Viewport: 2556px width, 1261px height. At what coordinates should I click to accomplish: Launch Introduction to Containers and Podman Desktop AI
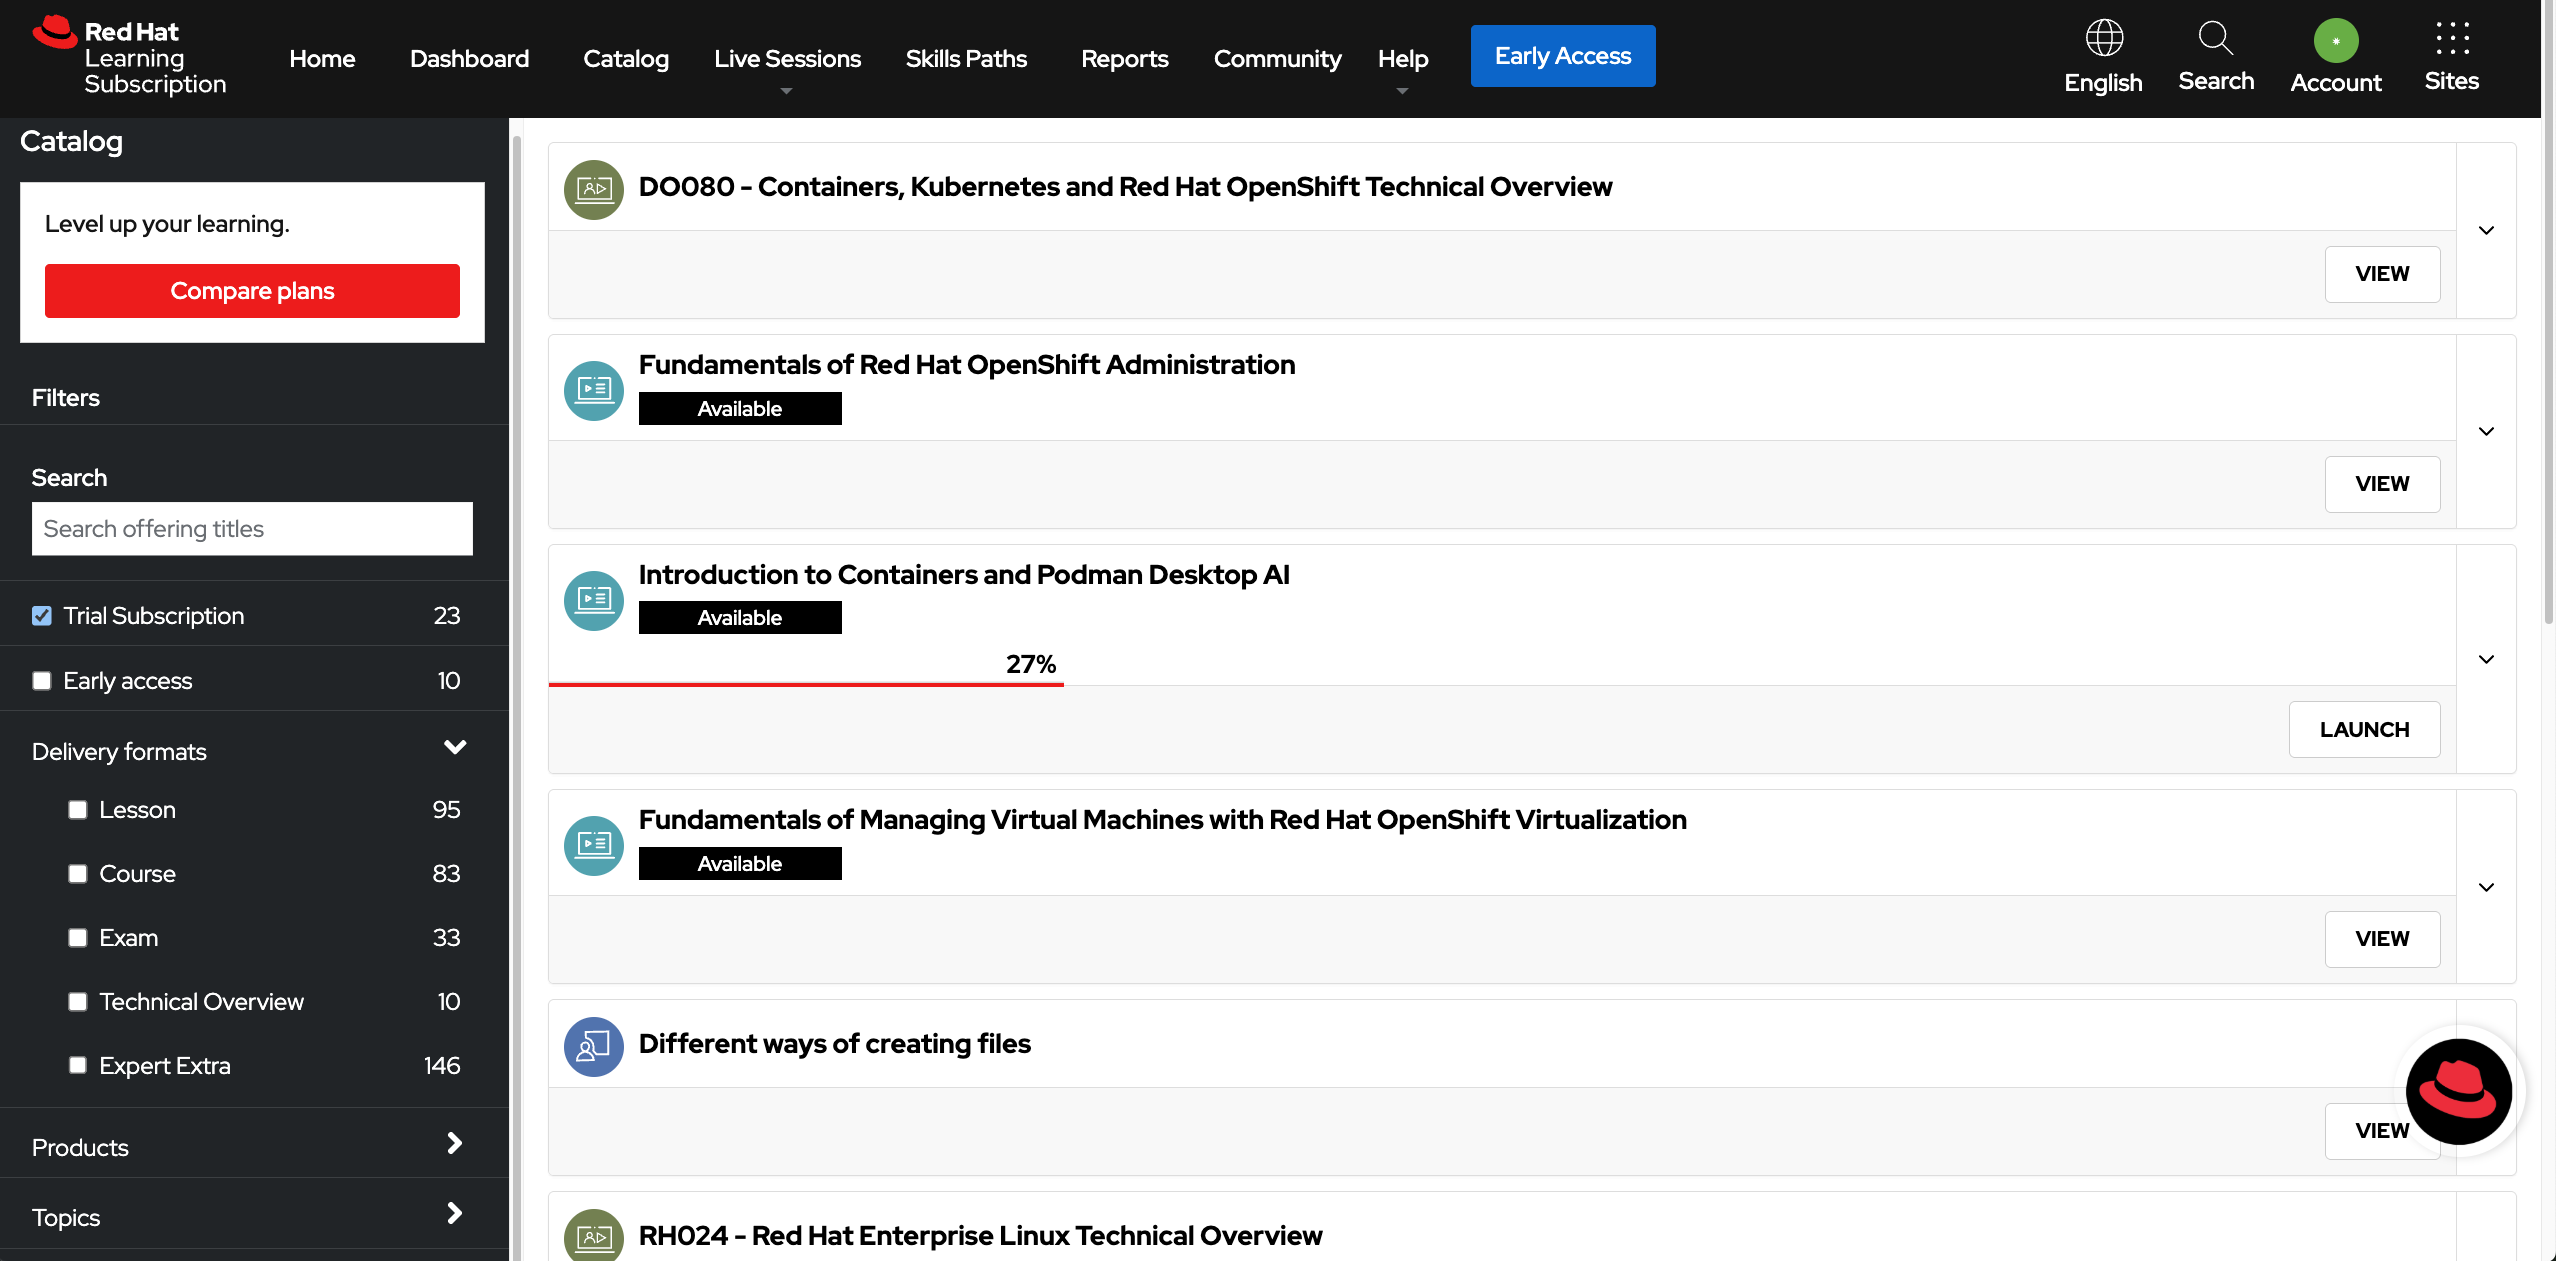[2364, 729]
